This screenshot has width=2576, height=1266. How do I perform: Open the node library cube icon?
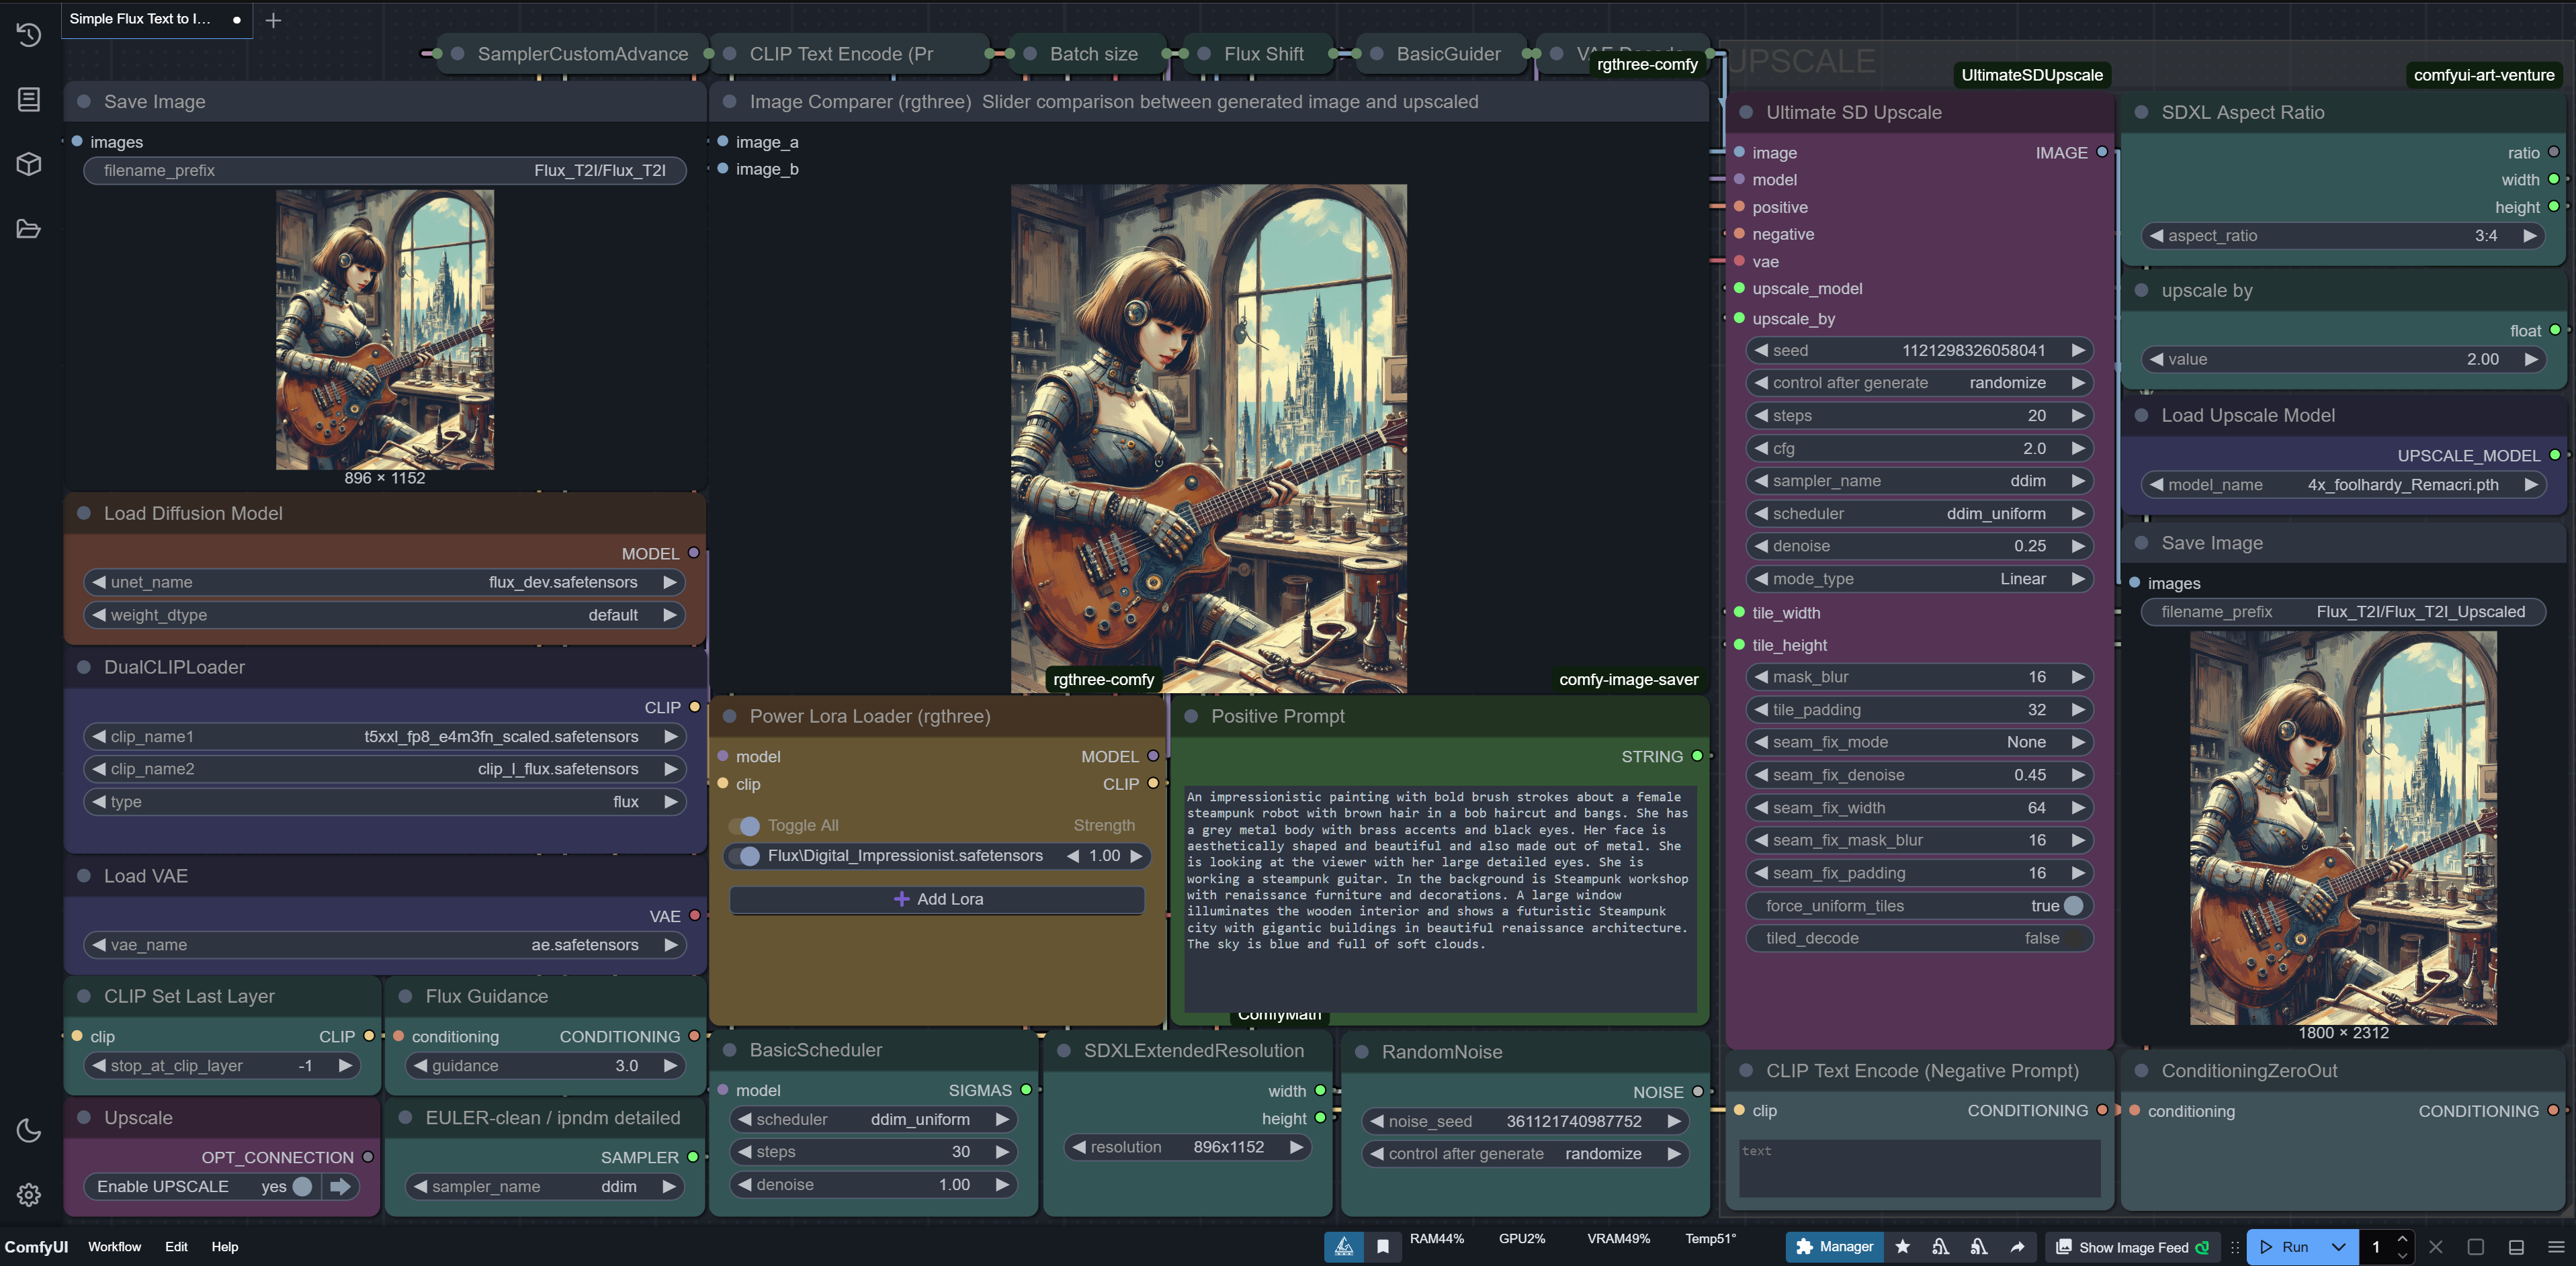coord(28,164)
